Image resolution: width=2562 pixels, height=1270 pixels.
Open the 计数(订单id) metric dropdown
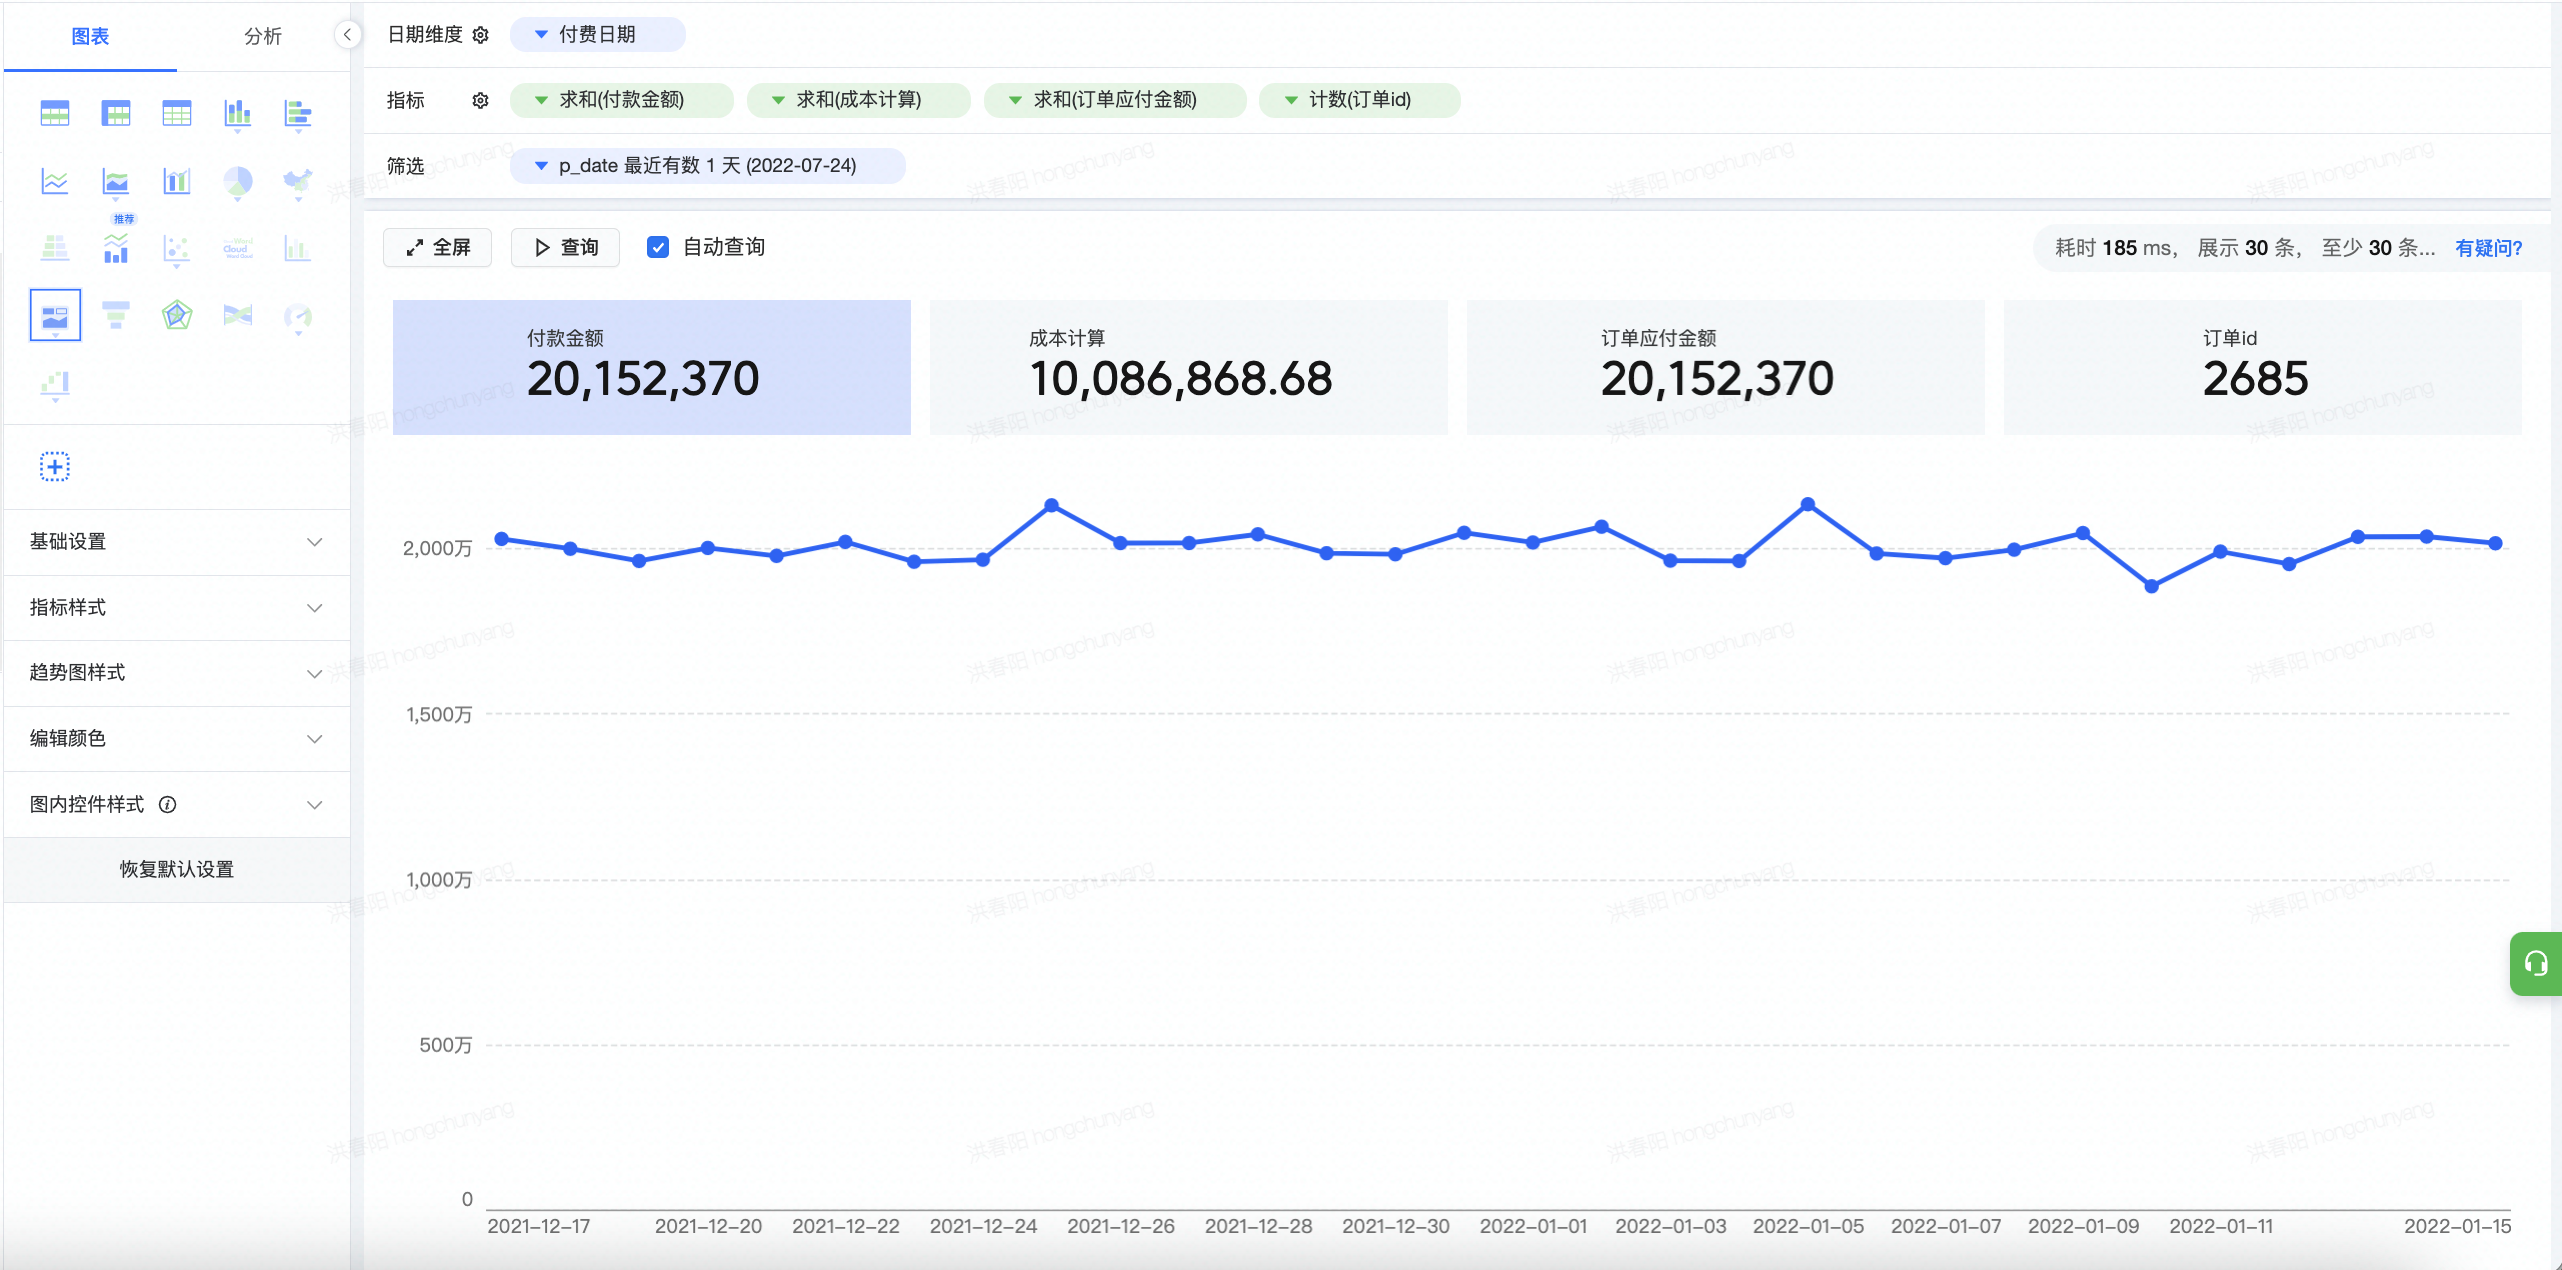pos(1360,100)
